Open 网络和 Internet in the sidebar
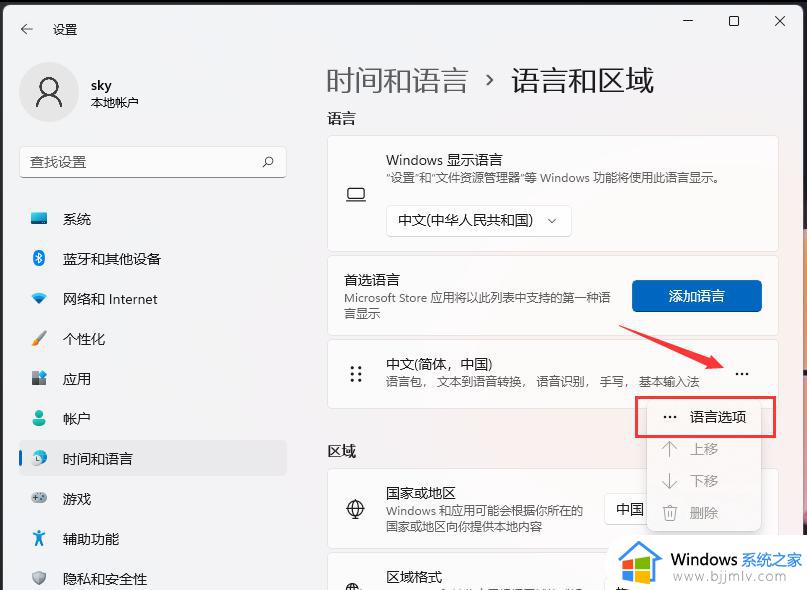Viewport: 807px width, 590px height. click(153, 298)
